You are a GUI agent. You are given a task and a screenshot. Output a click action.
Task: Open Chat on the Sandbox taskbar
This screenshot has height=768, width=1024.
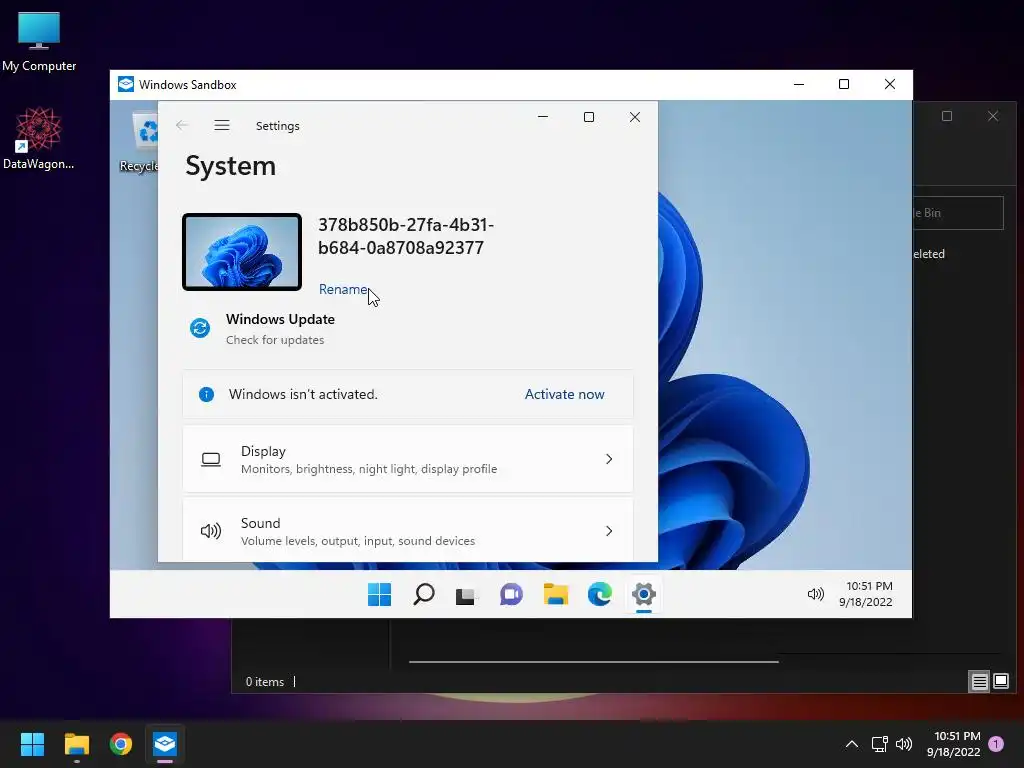(511, 594)
